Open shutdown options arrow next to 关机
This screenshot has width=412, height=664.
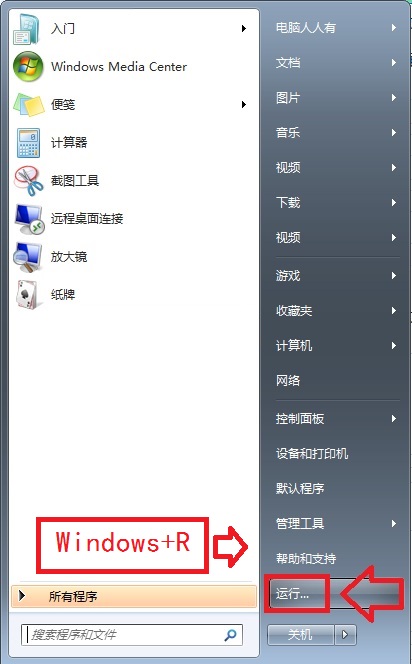(x=345, y=635)
